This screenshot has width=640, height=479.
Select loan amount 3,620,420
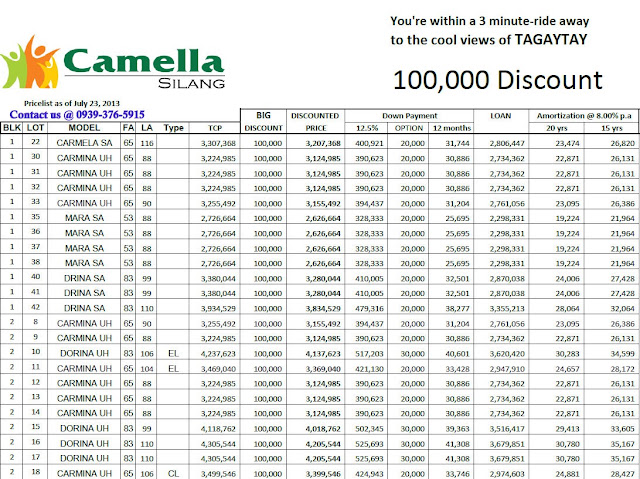[507, 354]
